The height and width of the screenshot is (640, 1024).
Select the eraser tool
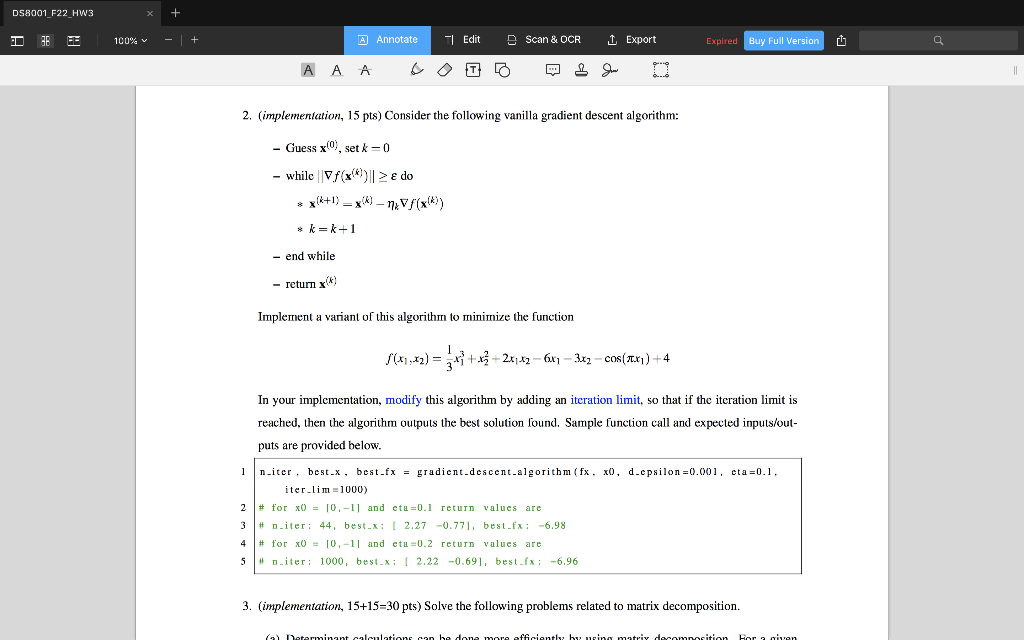tap(445, 70)
